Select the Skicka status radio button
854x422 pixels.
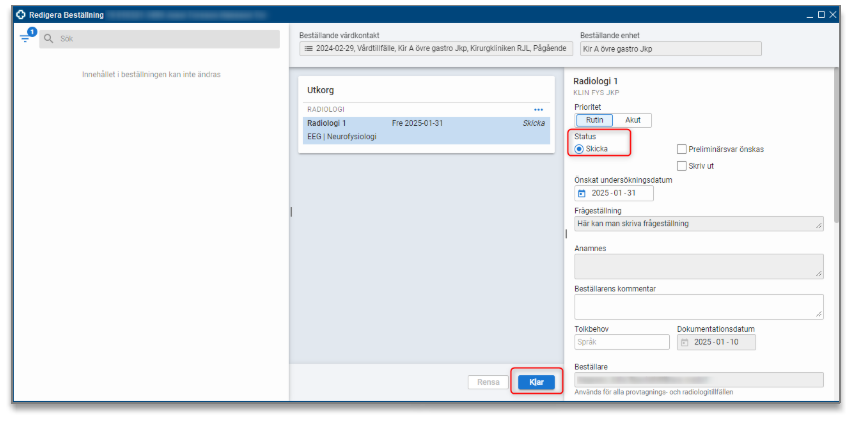point(580,148)
